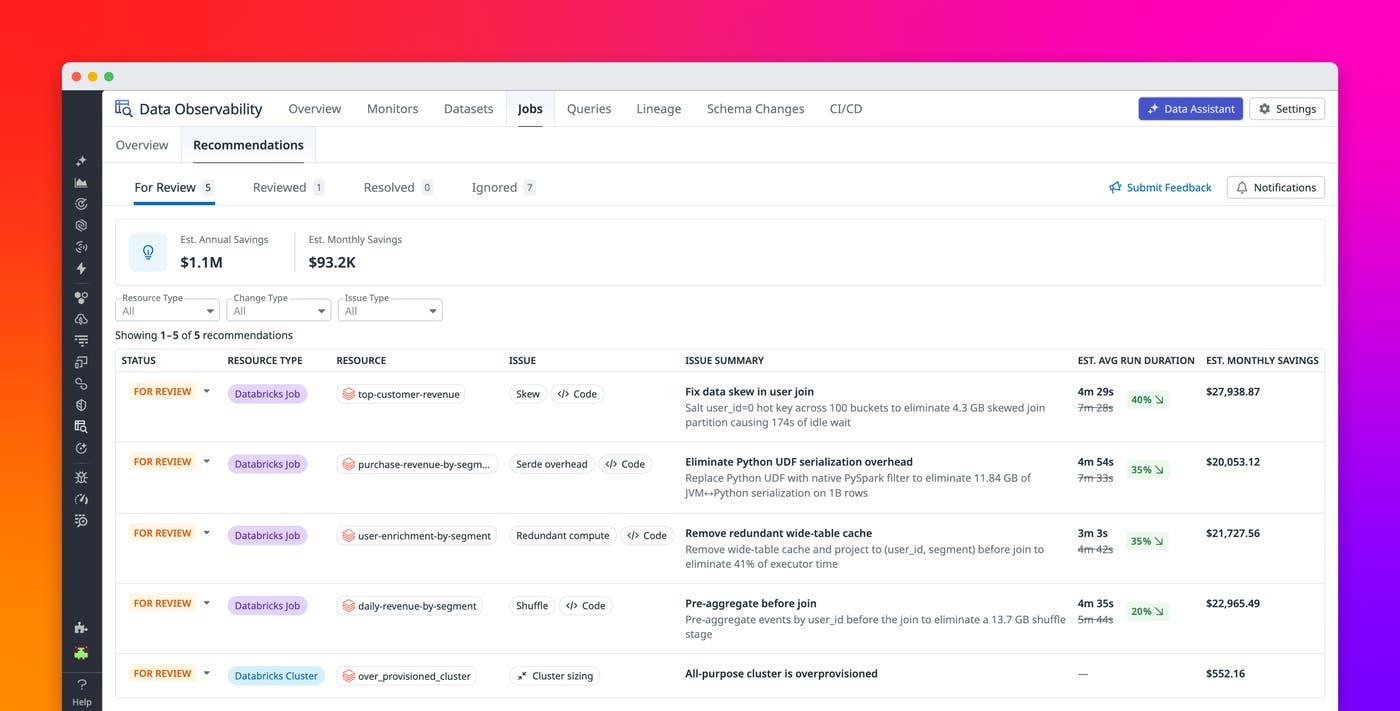This screenshot has height=711, width=1400.
Task: Click the megaphone icon beside Submit Feedback
Action: tap(1115, 187)
